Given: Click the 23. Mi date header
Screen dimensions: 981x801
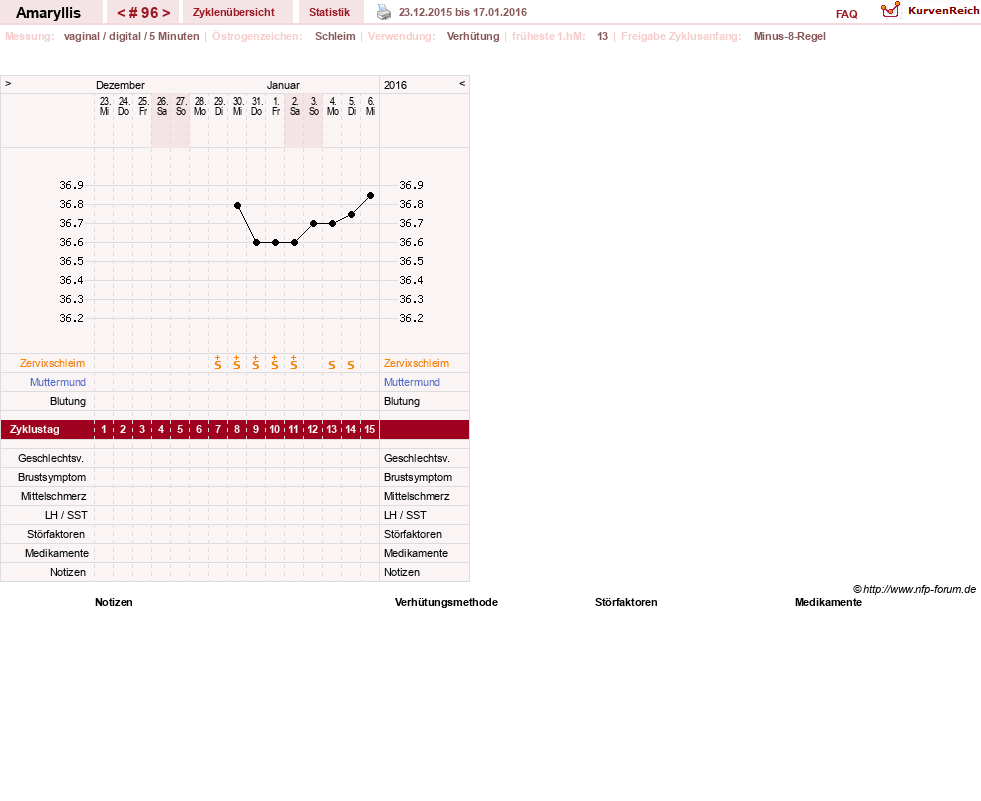Looking at the screenshot, I should 104,106.
